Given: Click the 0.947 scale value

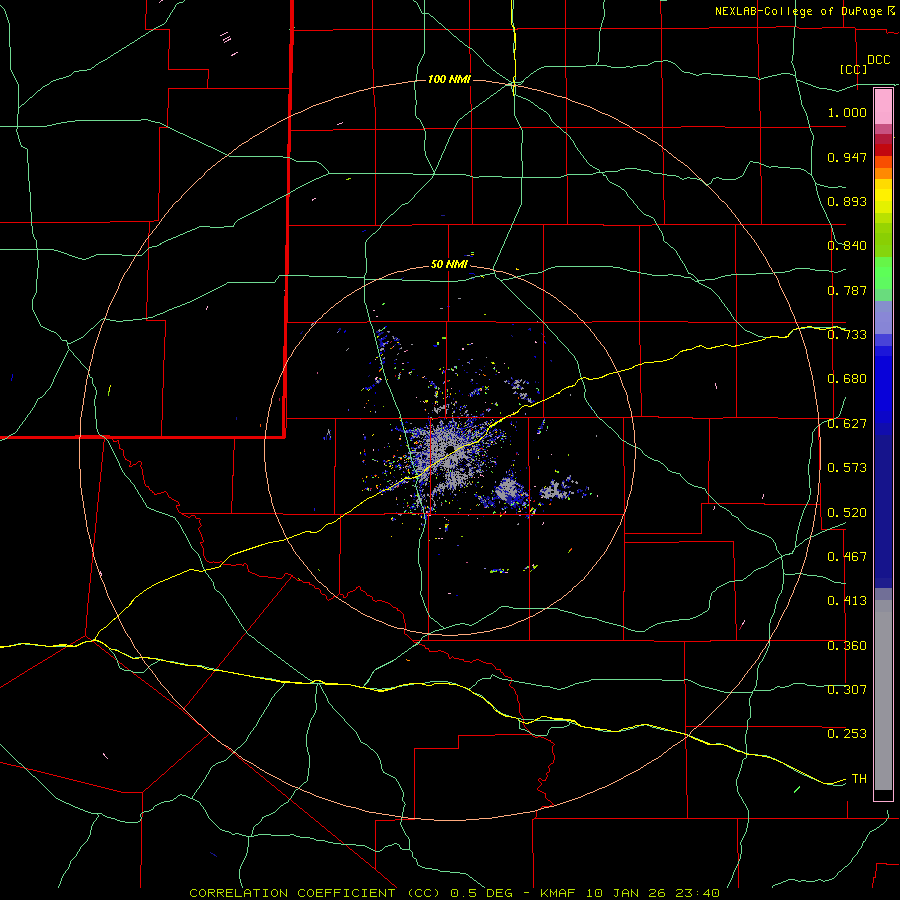Looking at the screenshot, I should [847, 157].
